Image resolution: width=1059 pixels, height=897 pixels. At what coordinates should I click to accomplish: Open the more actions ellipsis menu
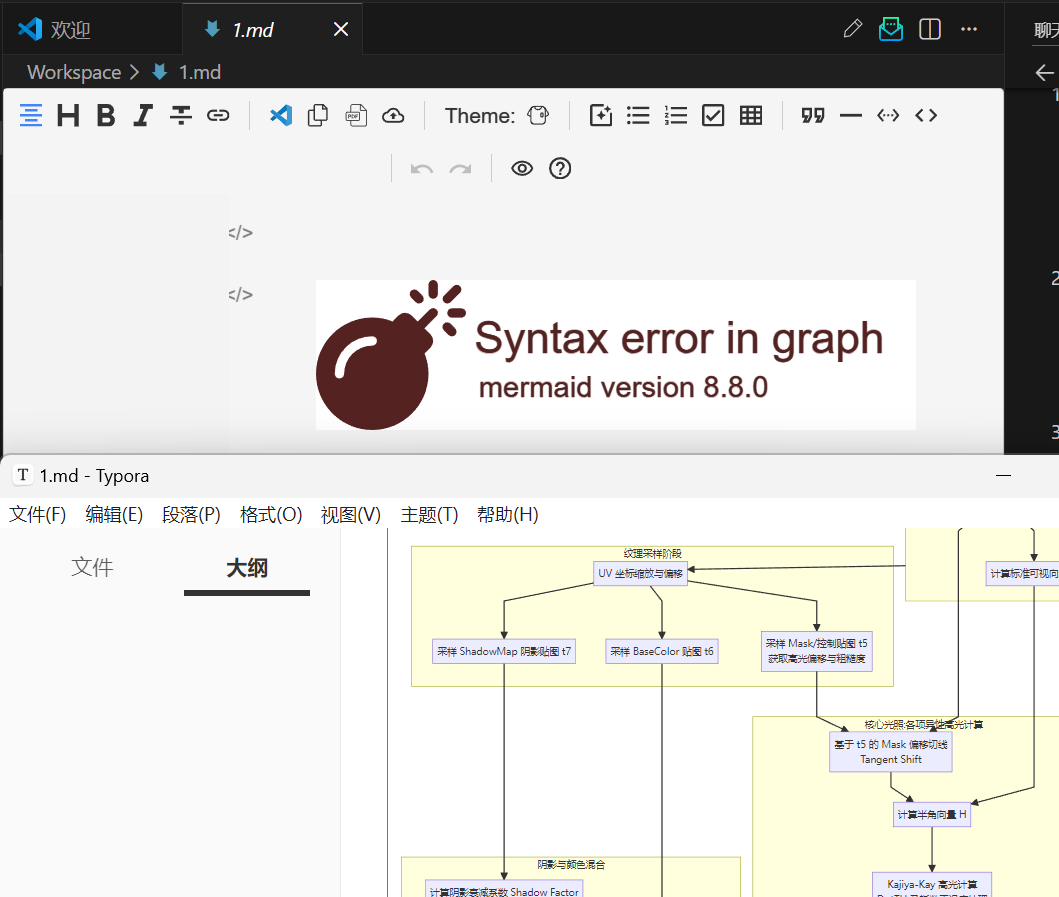point(969,29)
